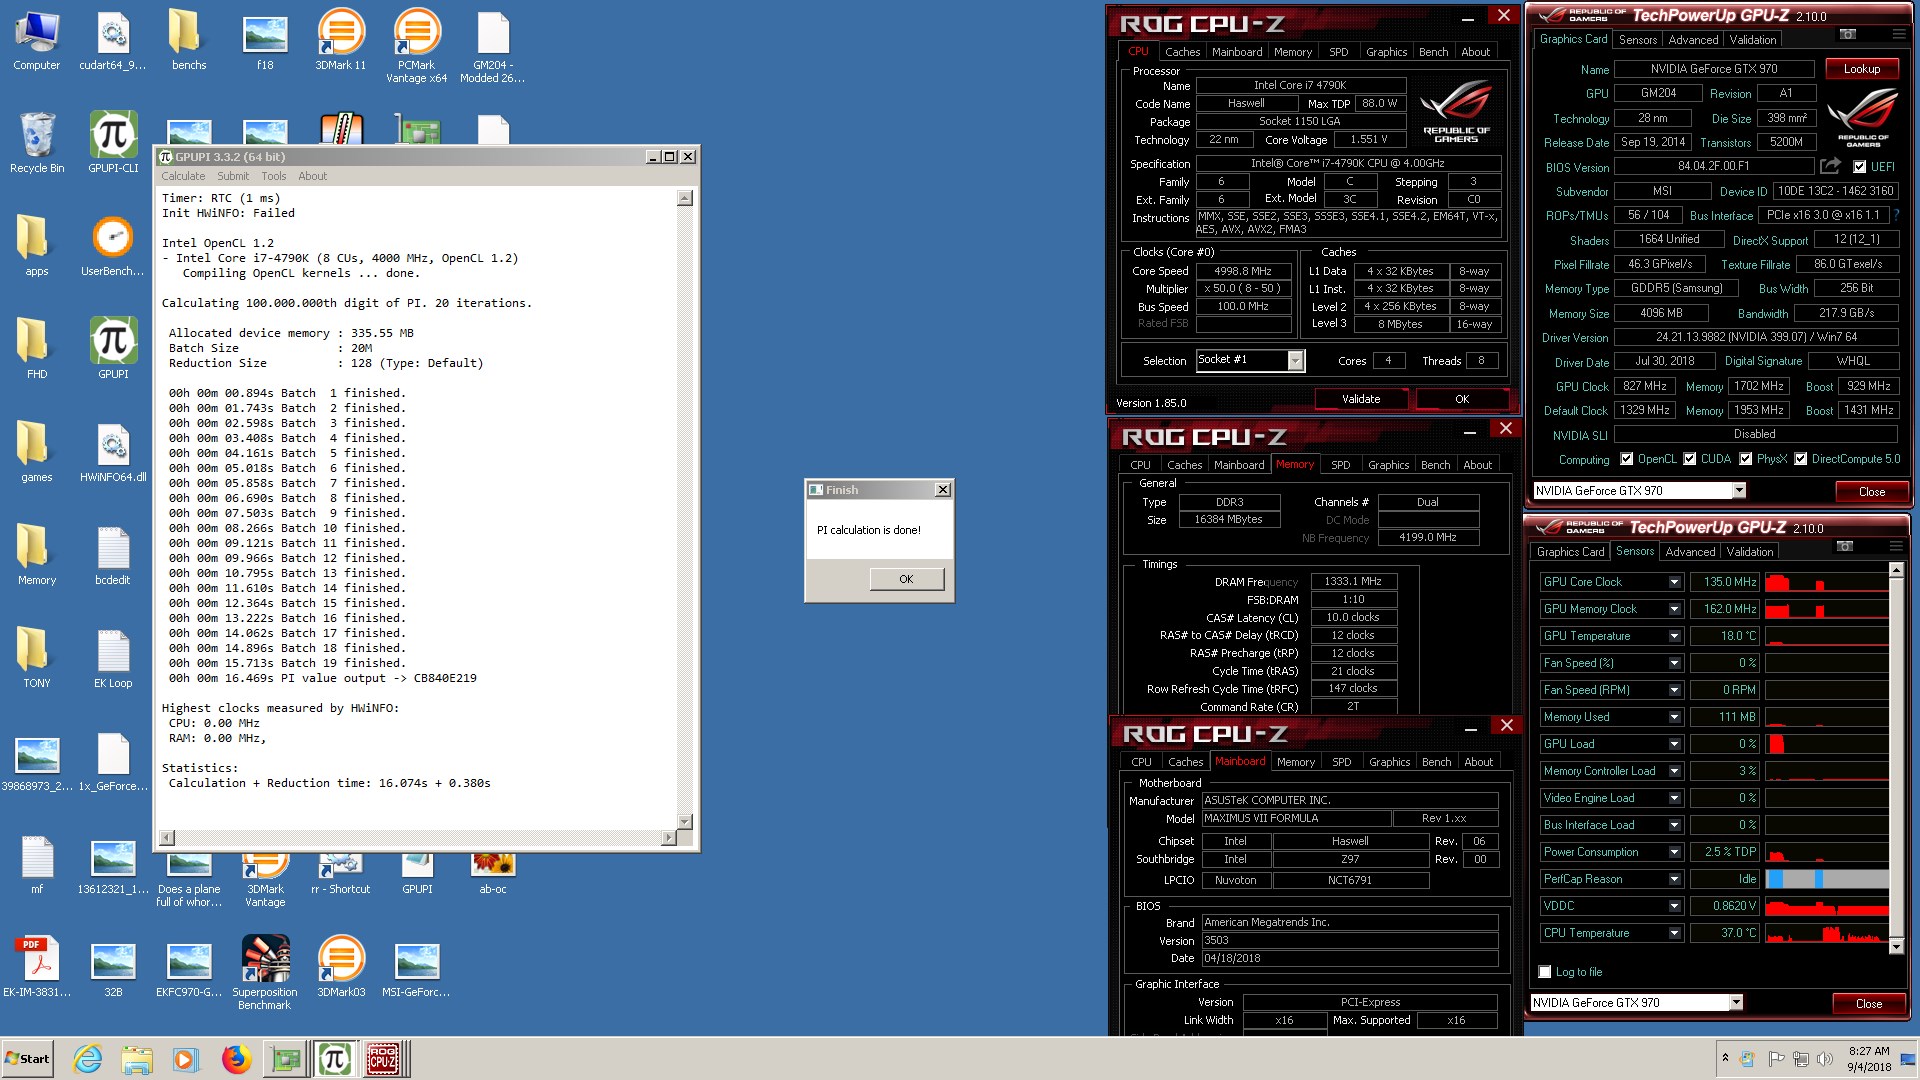Open the Calculate menu in GPUPI
This screenshot has width=1920, height=1080.
click(x=183, y=176)
